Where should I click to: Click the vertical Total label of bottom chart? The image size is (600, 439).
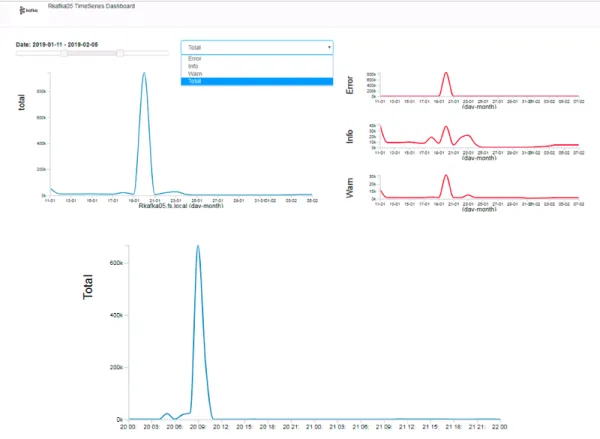[88, 287]
